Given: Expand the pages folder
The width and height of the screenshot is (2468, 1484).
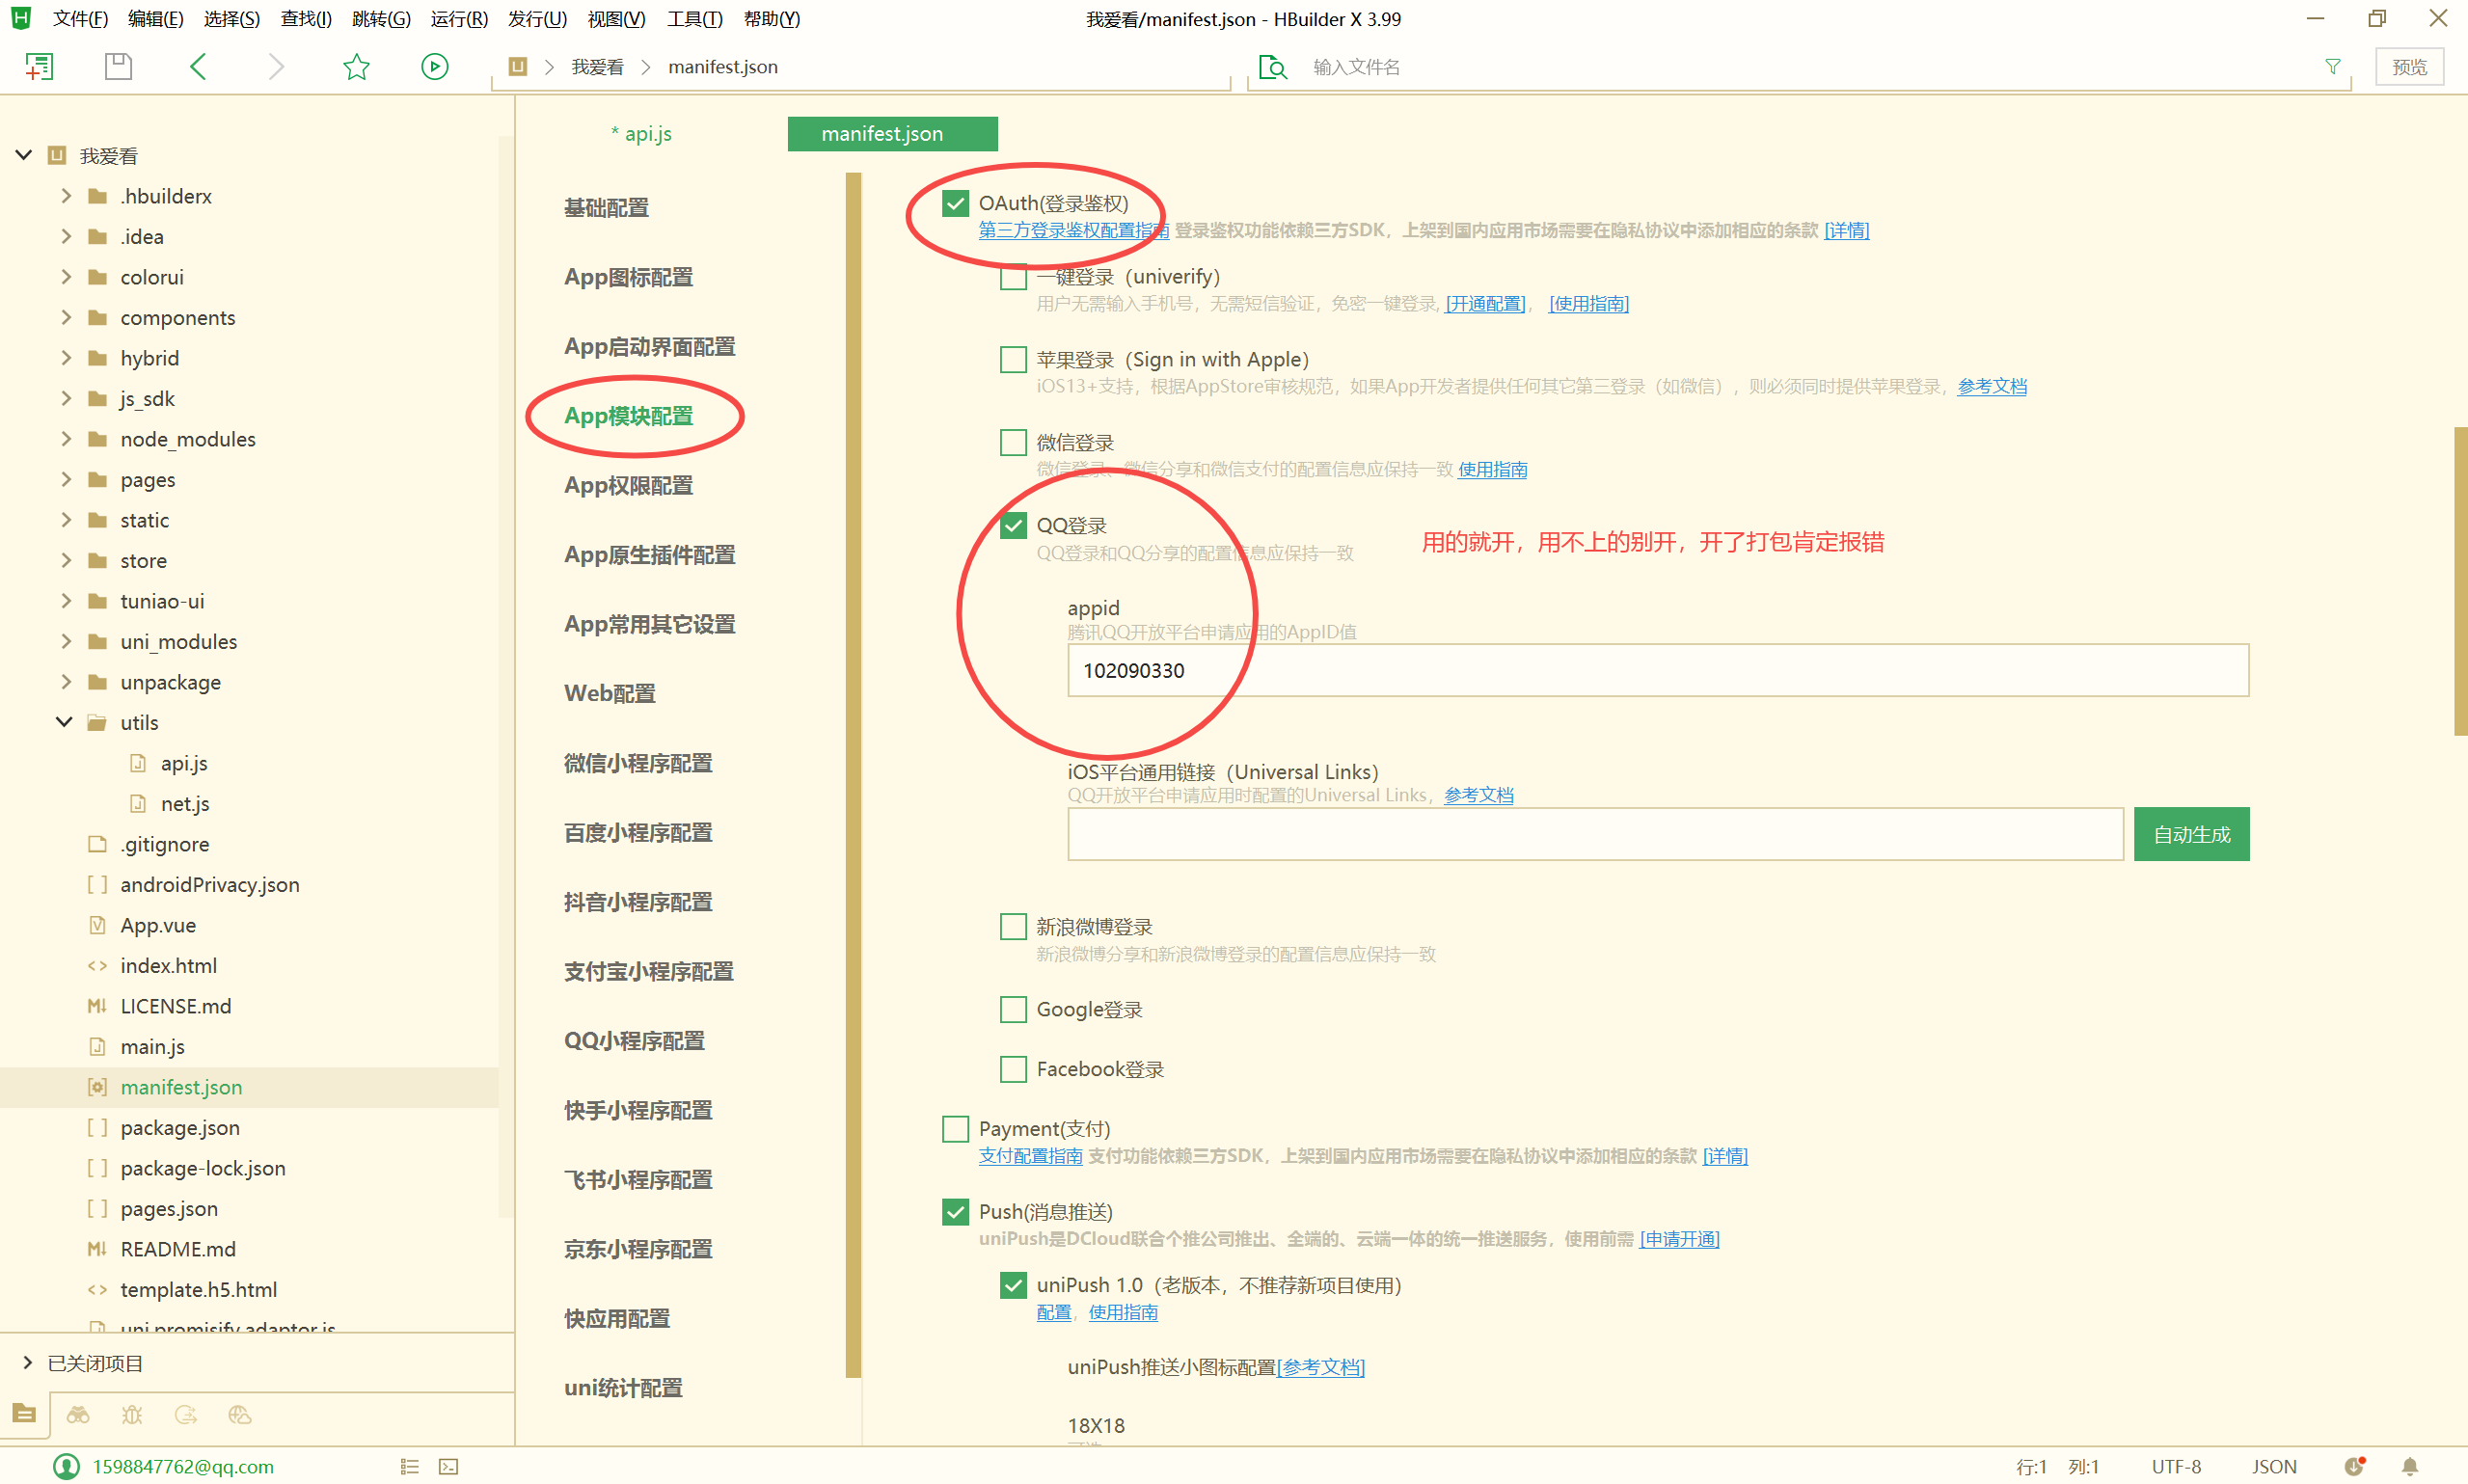Looking at the screenshot, I should 66,479.
